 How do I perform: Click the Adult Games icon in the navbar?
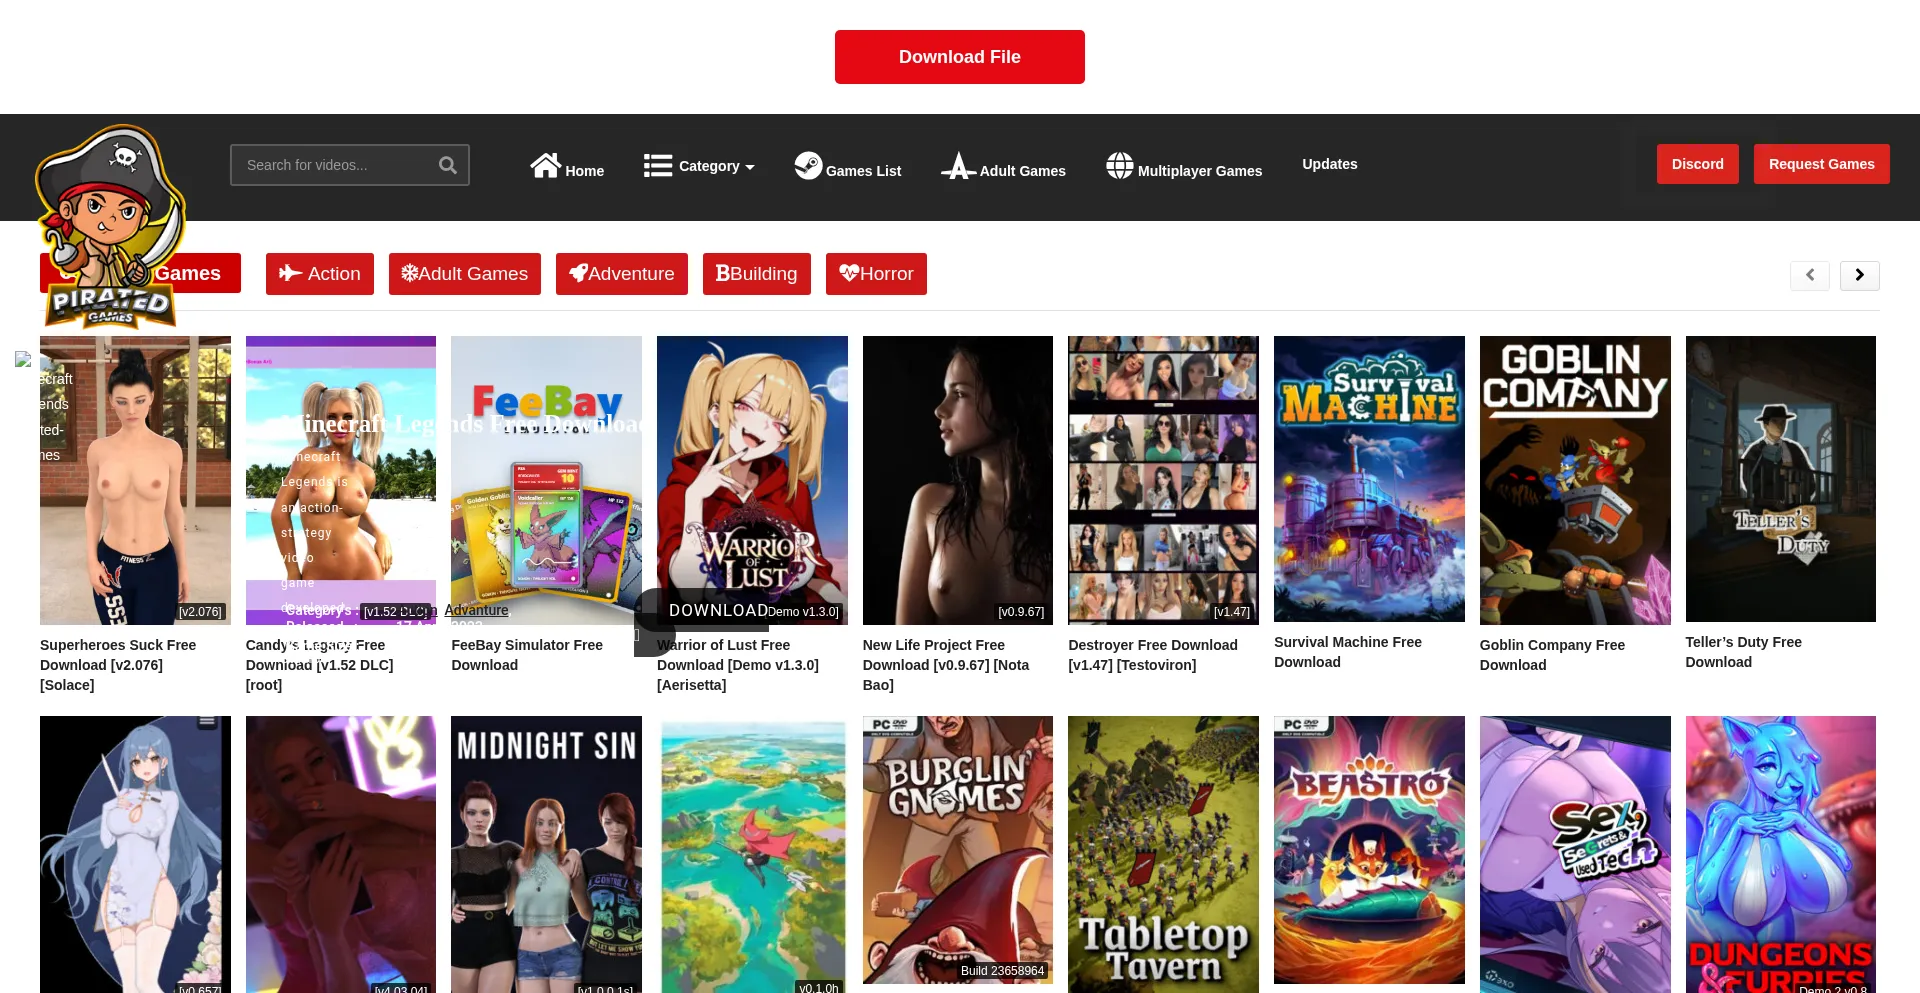pos(958,166)
